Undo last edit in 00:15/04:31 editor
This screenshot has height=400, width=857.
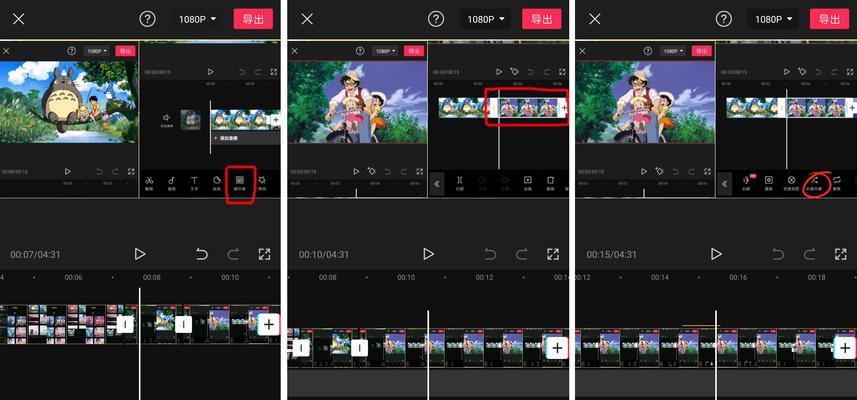779,254
